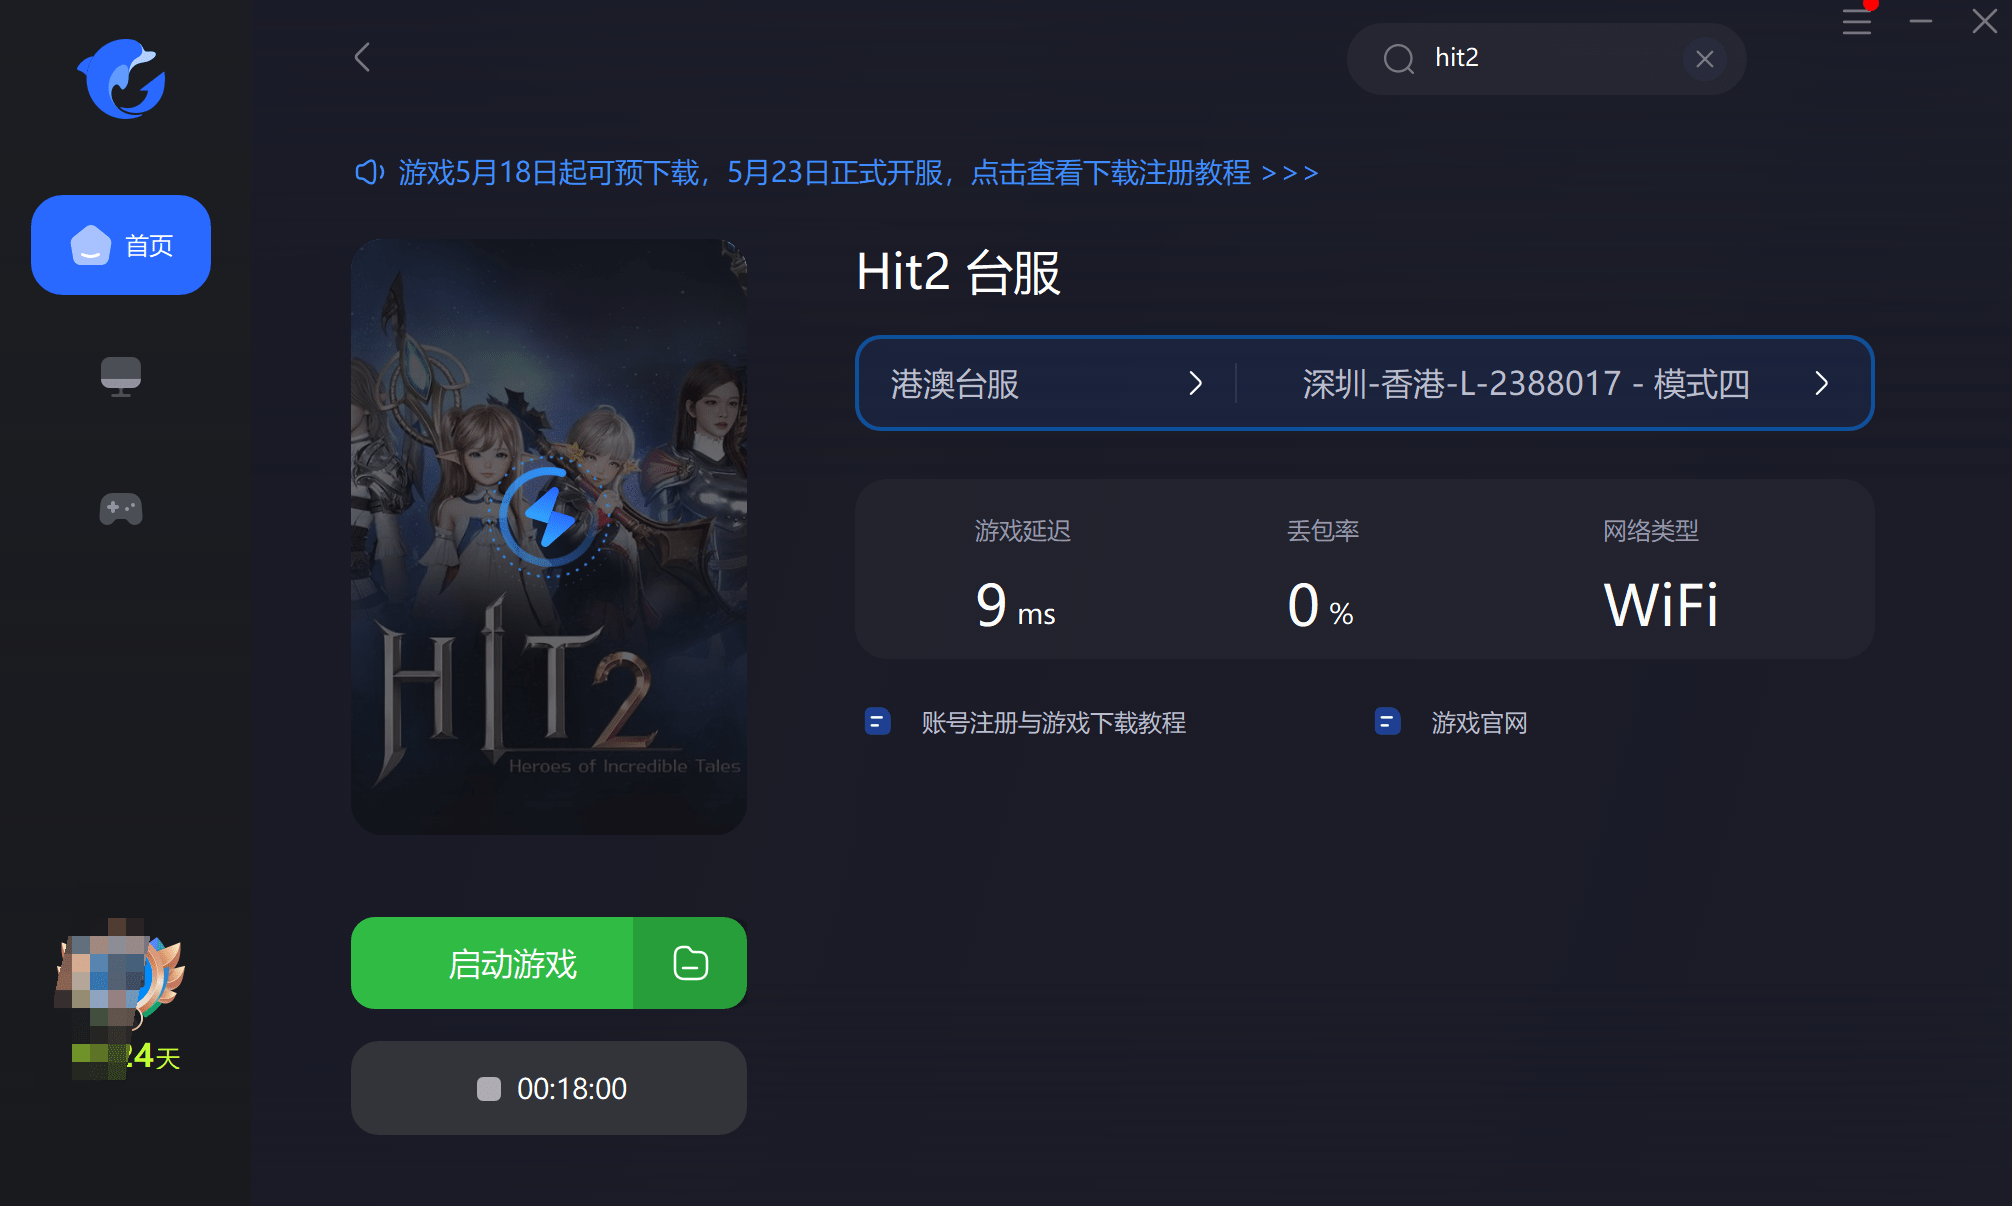Focus the hit2 search field
Viewport: 2012px width, 1206px height.
(1546, 59)
